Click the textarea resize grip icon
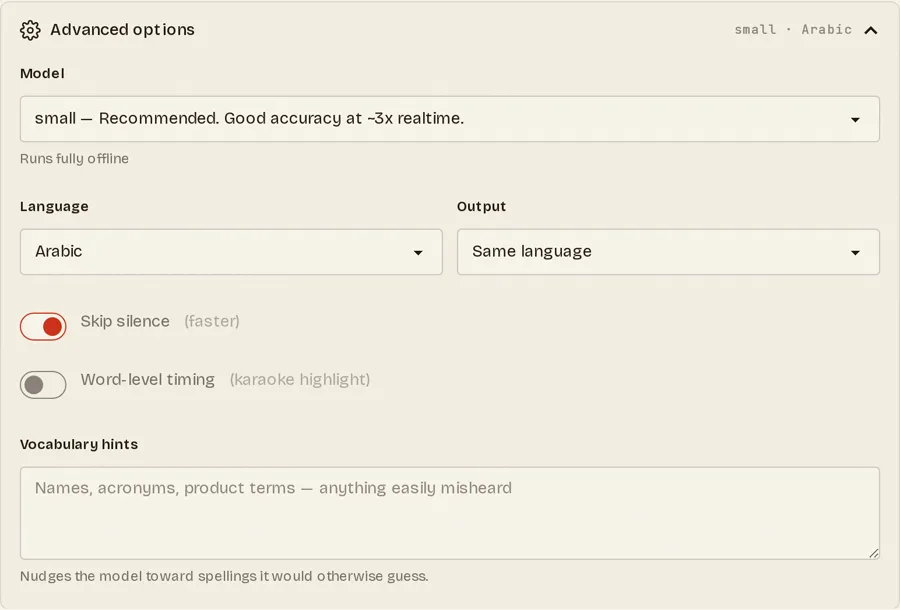 [874, 553]
